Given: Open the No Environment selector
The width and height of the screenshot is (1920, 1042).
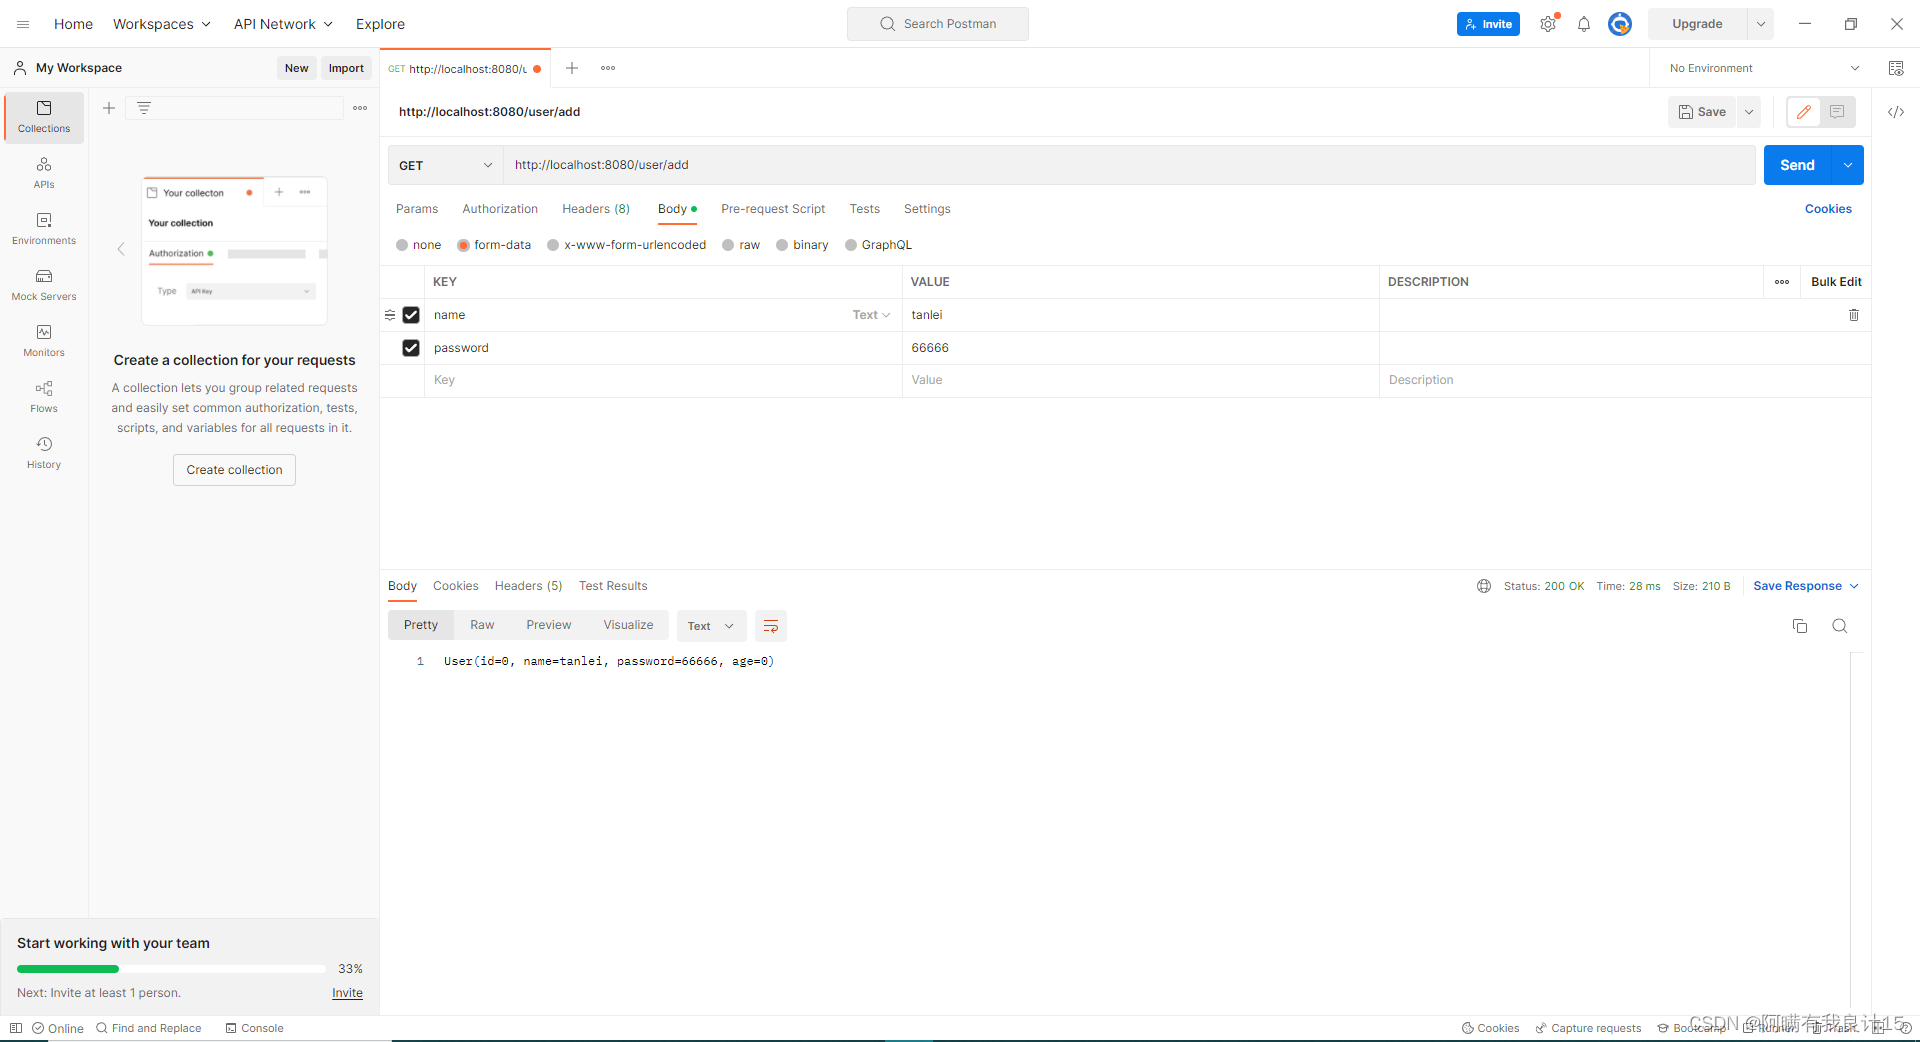Looking at the screenshot, I should pyautogui.click(x=1765, y=68).
